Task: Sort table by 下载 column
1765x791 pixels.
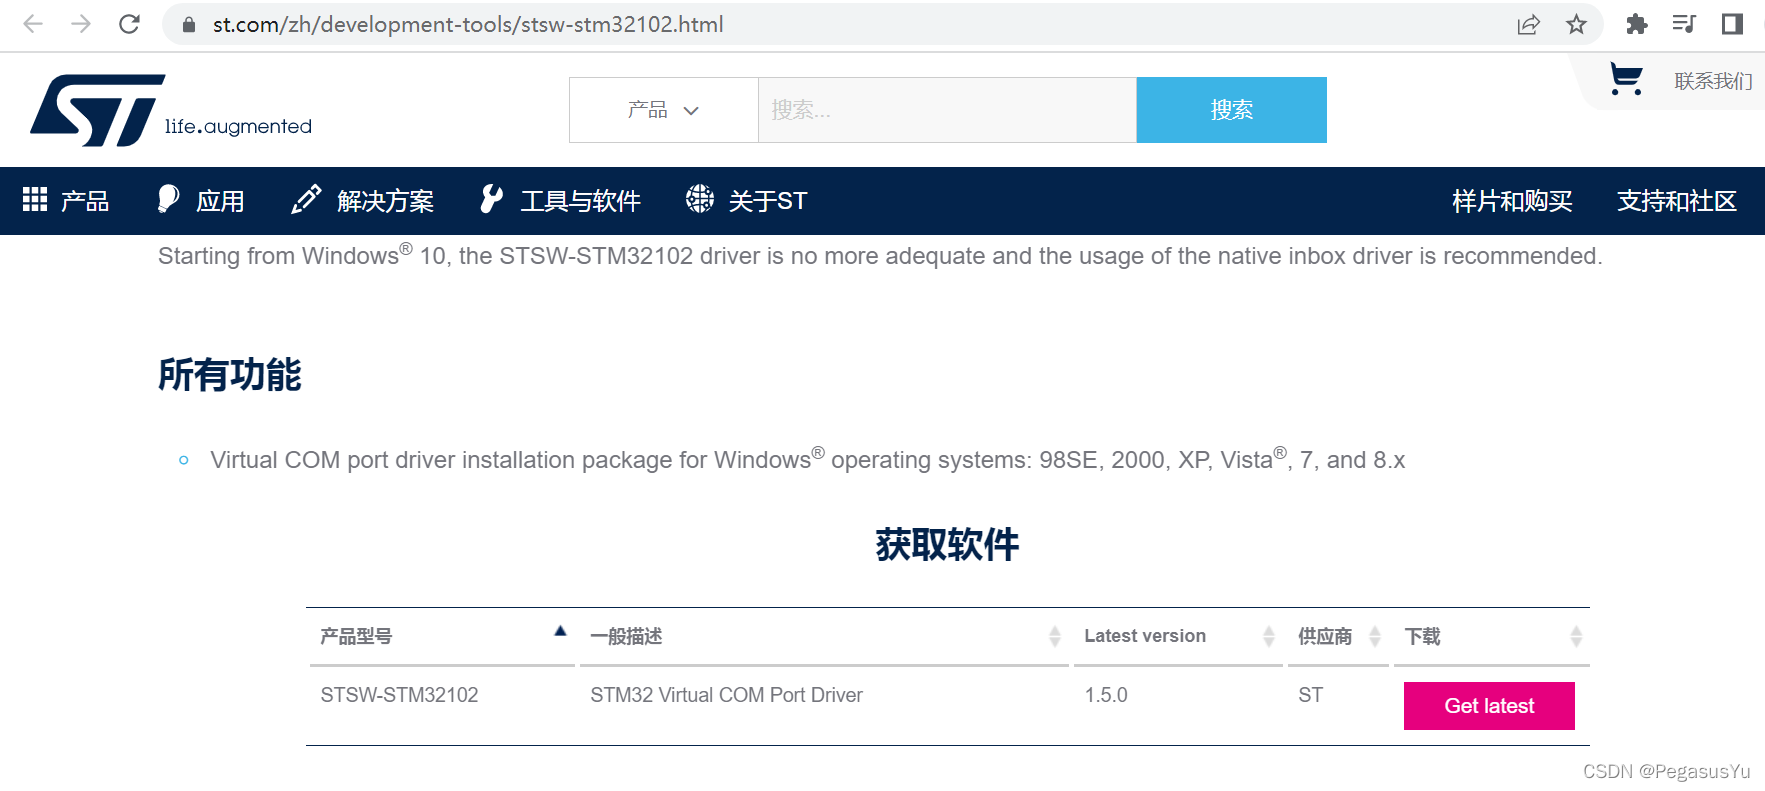Action: [1492, 636]
